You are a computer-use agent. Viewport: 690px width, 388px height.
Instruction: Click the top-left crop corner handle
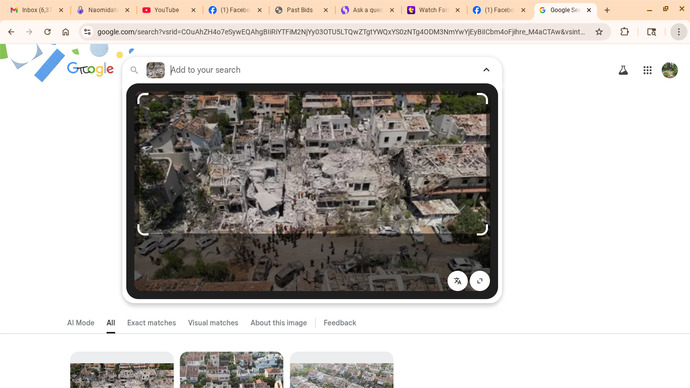click(x=143, y=99)
